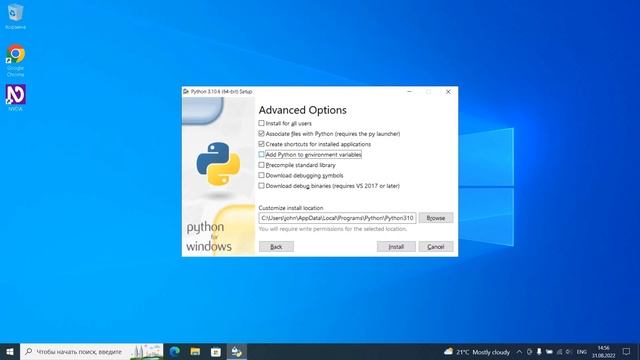Screen dimensions: 640x360
Task: Click the taskbar search box
Action: 92,351
